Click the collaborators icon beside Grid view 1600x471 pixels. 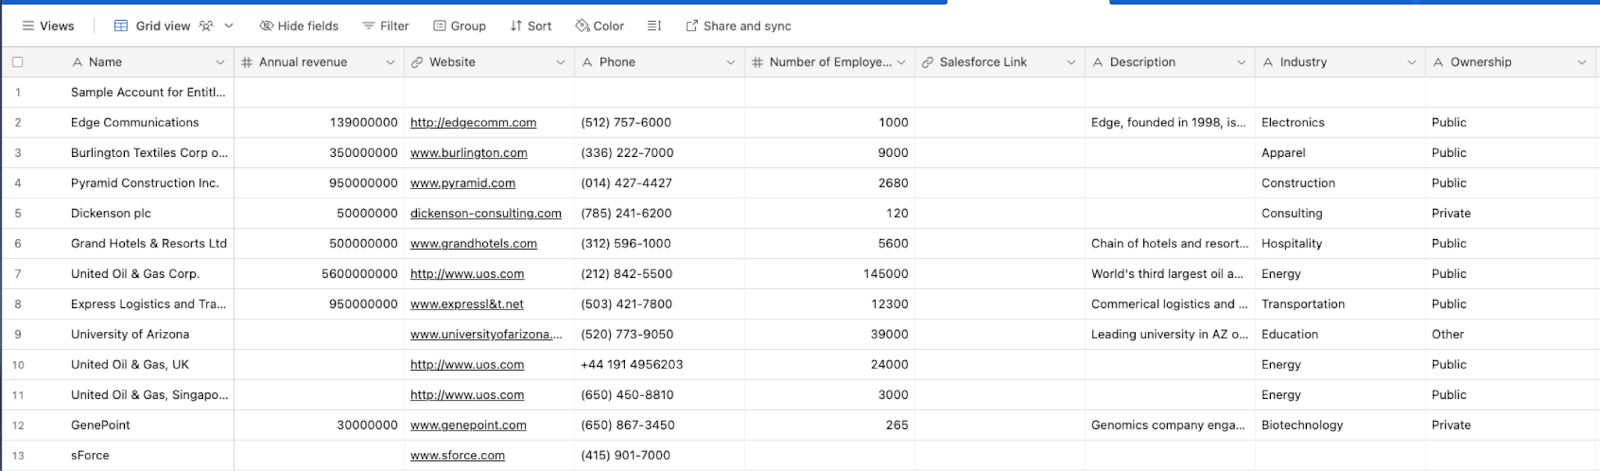(206, 26)
